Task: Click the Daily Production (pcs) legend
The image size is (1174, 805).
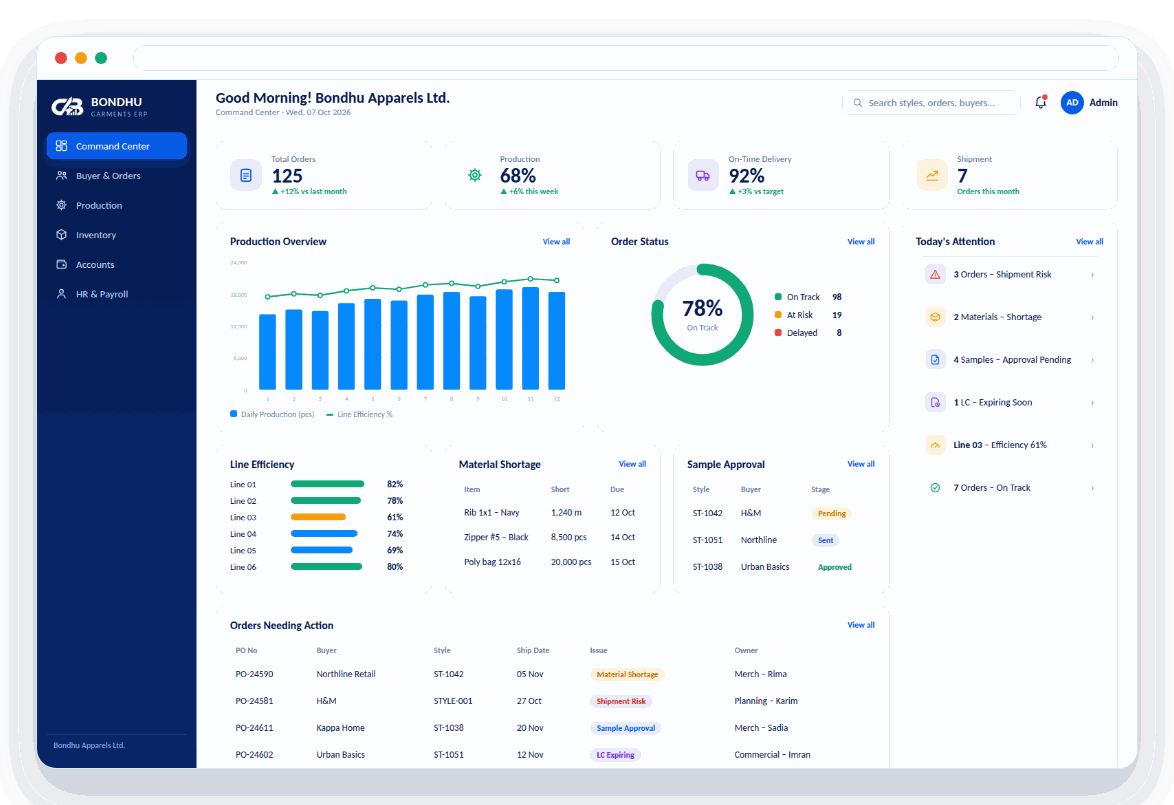Action: coord(273,414)
